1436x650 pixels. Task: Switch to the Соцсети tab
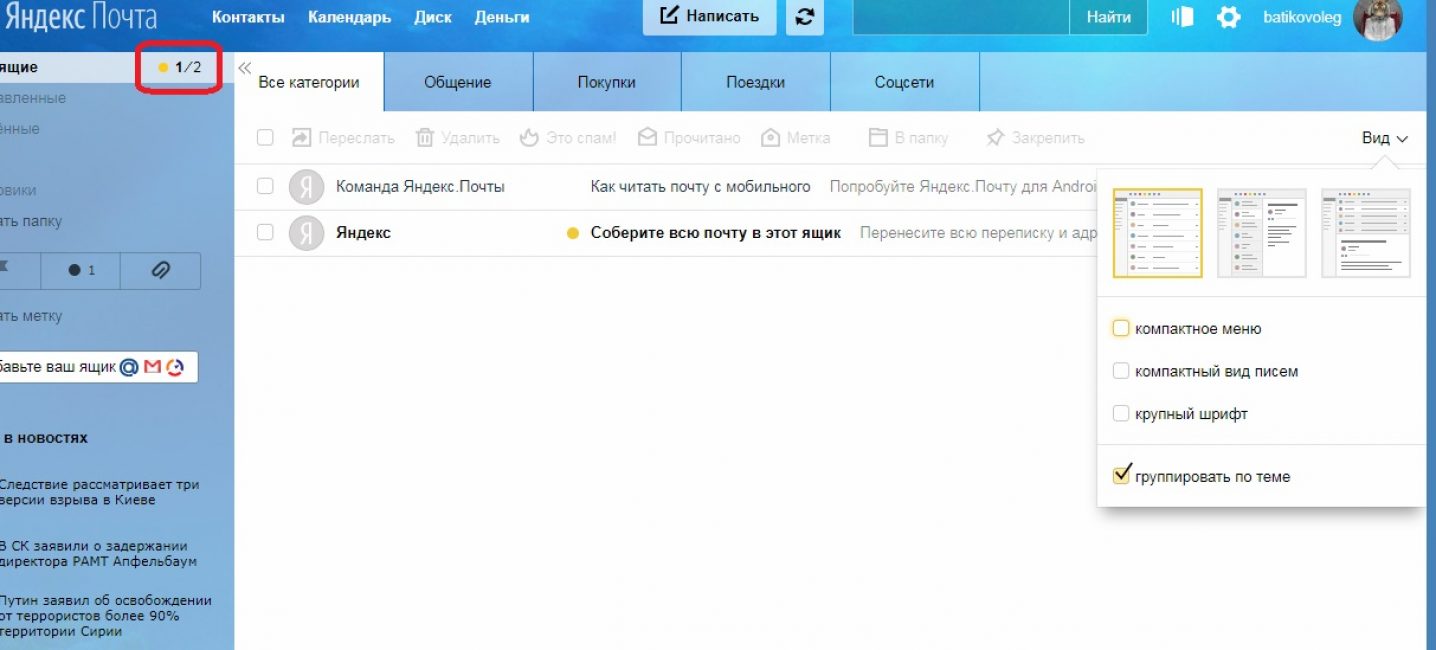[x=904, y=82]
